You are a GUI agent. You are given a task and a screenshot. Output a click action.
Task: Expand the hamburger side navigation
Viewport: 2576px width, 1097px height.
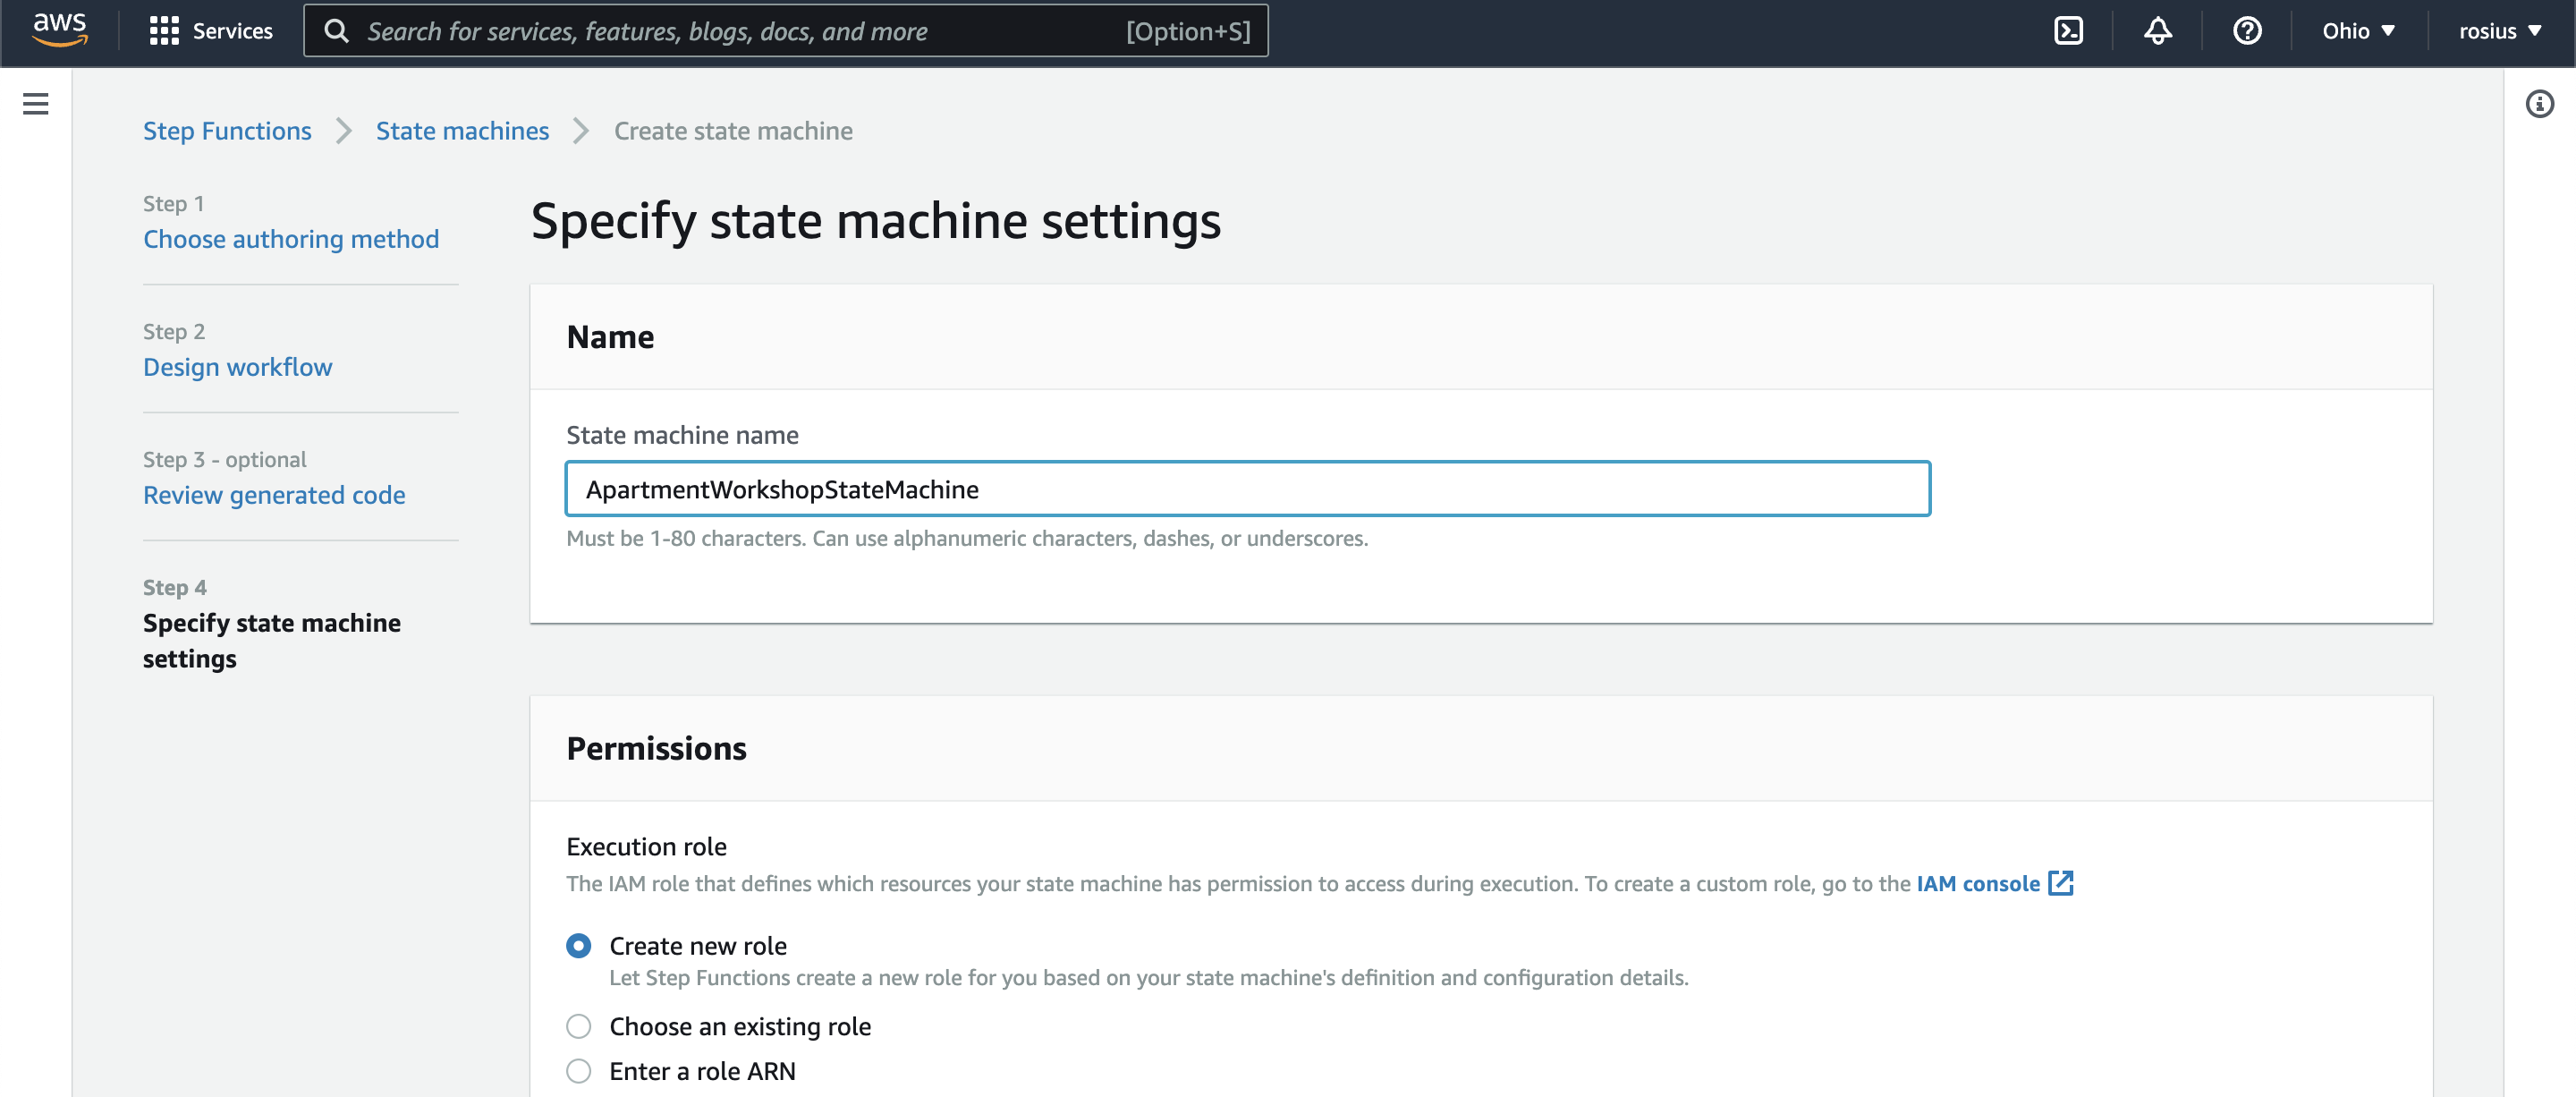[35, 104]
